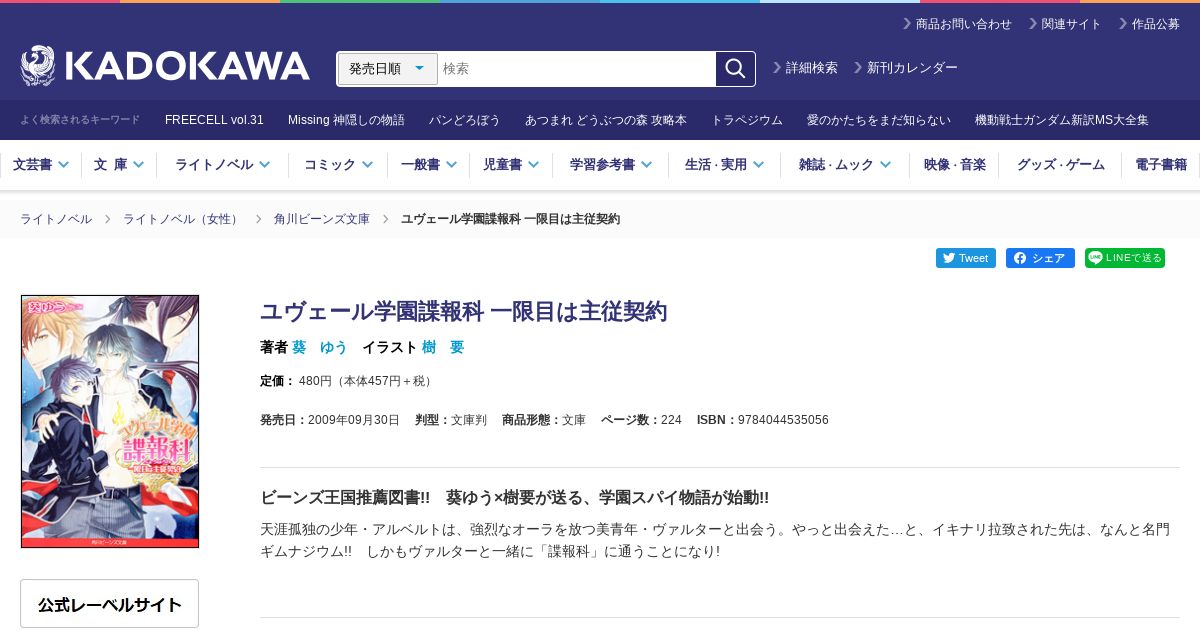Expand the 文芸書 menu

click(41, 165)
